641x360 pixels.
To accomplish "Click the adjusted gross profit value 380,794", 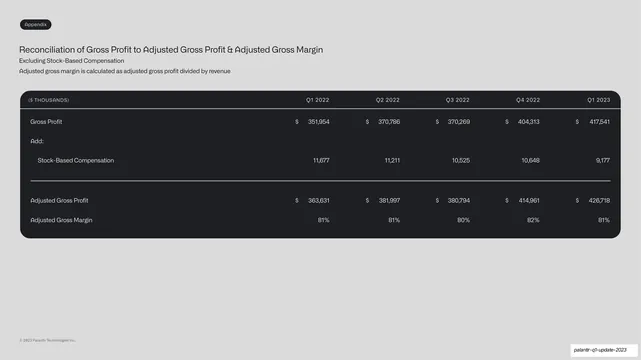I will 459,201.
